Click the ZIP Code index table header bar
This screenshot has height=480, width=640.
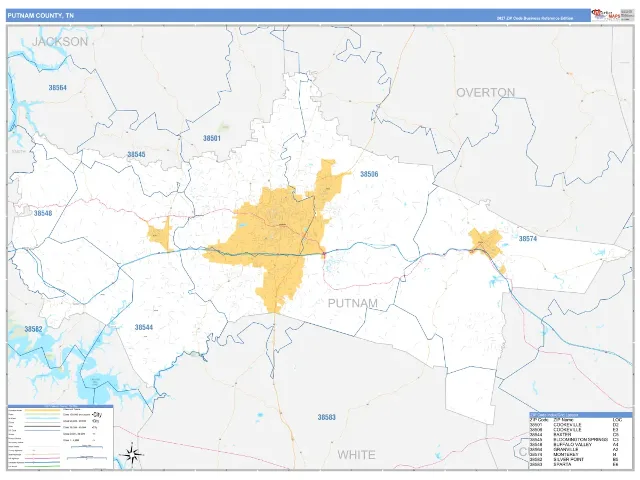pyautogui.click(x=580, y=415)
